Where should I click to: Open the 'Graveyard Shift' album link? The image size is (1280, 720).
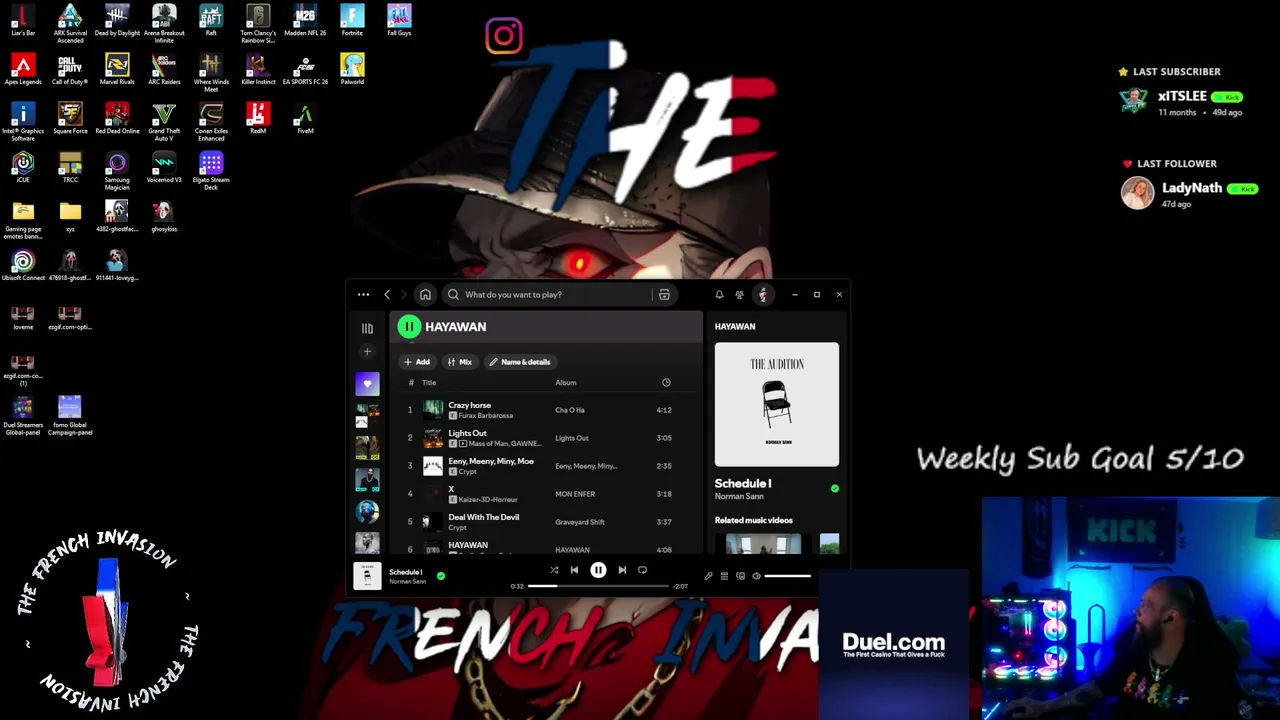pyautogui.click(x=580, y=522)
